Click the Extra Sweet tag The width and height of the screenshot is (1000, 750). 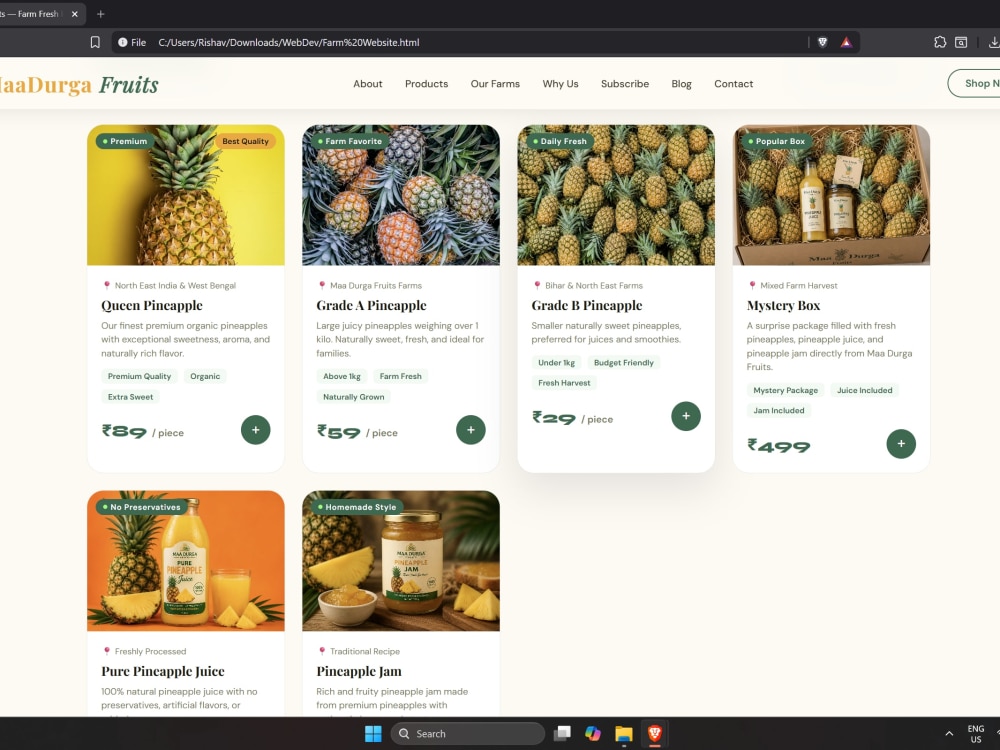coord(130,397)
